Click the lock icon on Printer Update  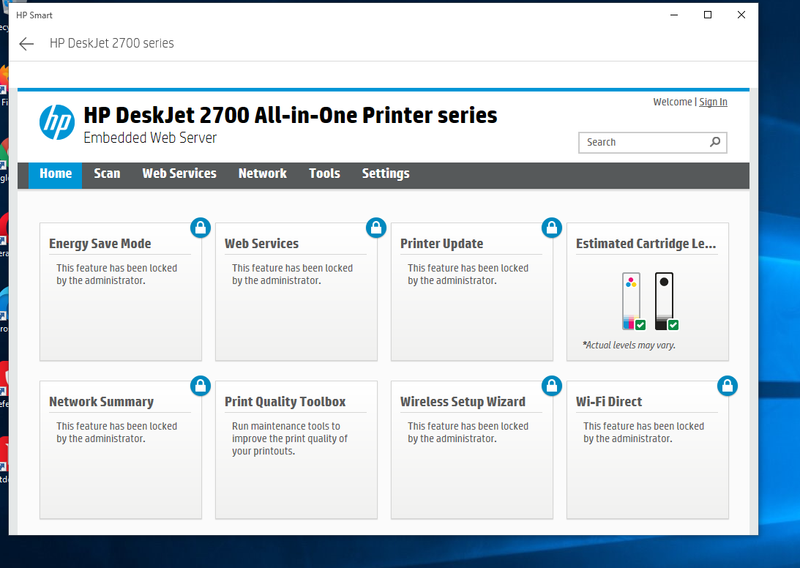tap(552, 228)
